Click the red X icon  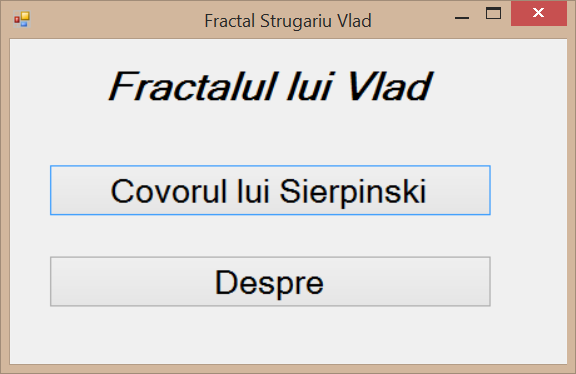539,13
